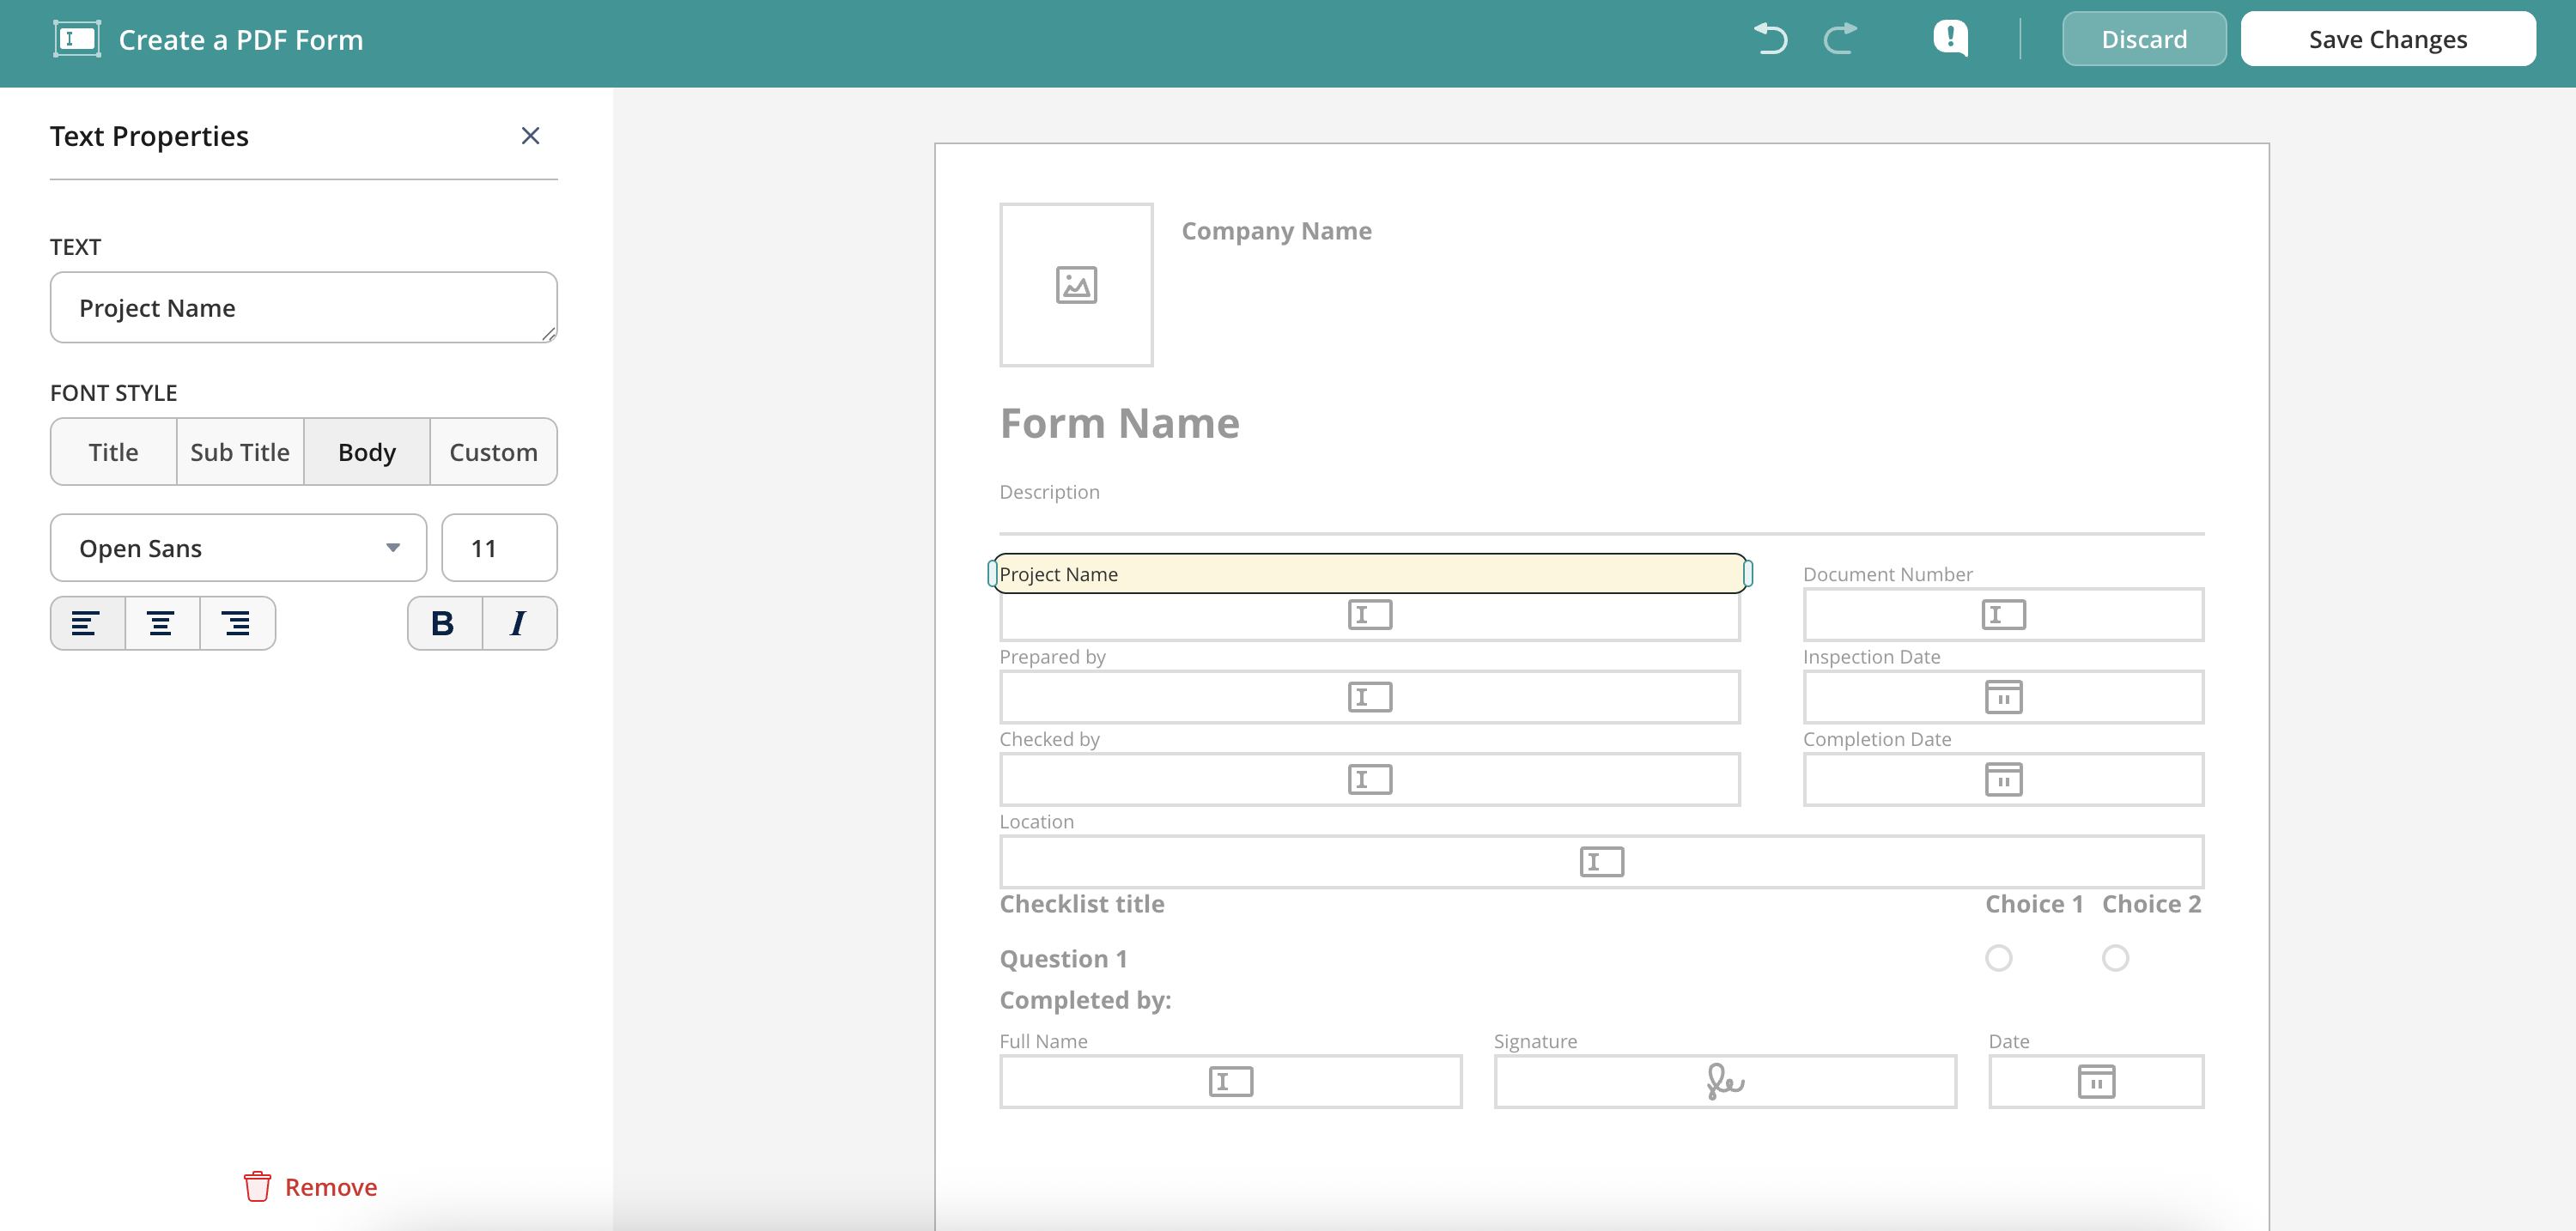Click the Signature field pen icon

tap(1724, 1081)
